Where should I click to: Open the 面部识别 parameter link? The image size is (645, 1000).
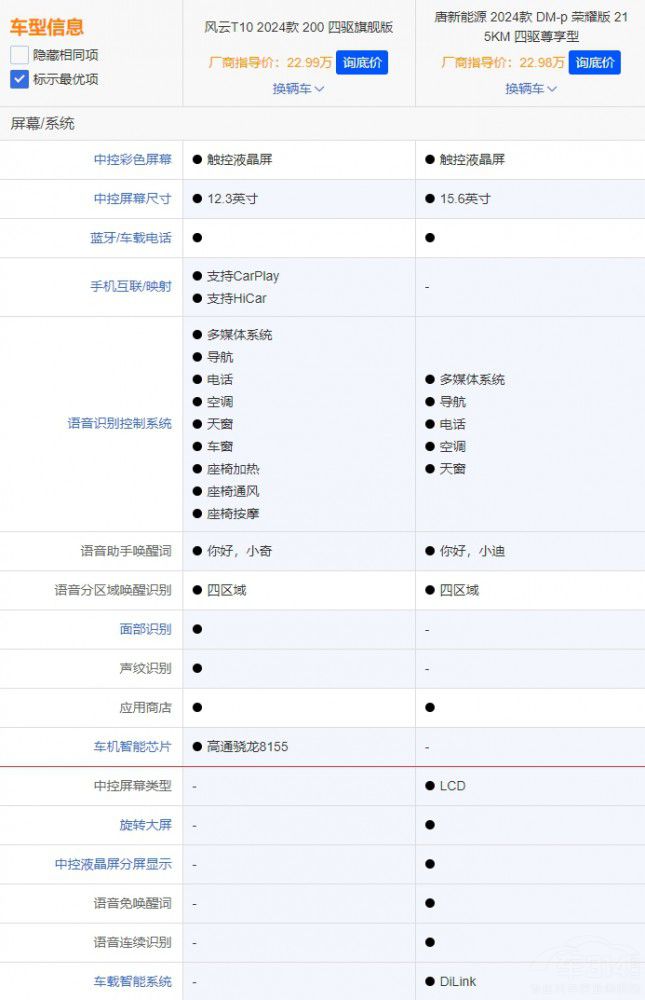coord(145,630)
